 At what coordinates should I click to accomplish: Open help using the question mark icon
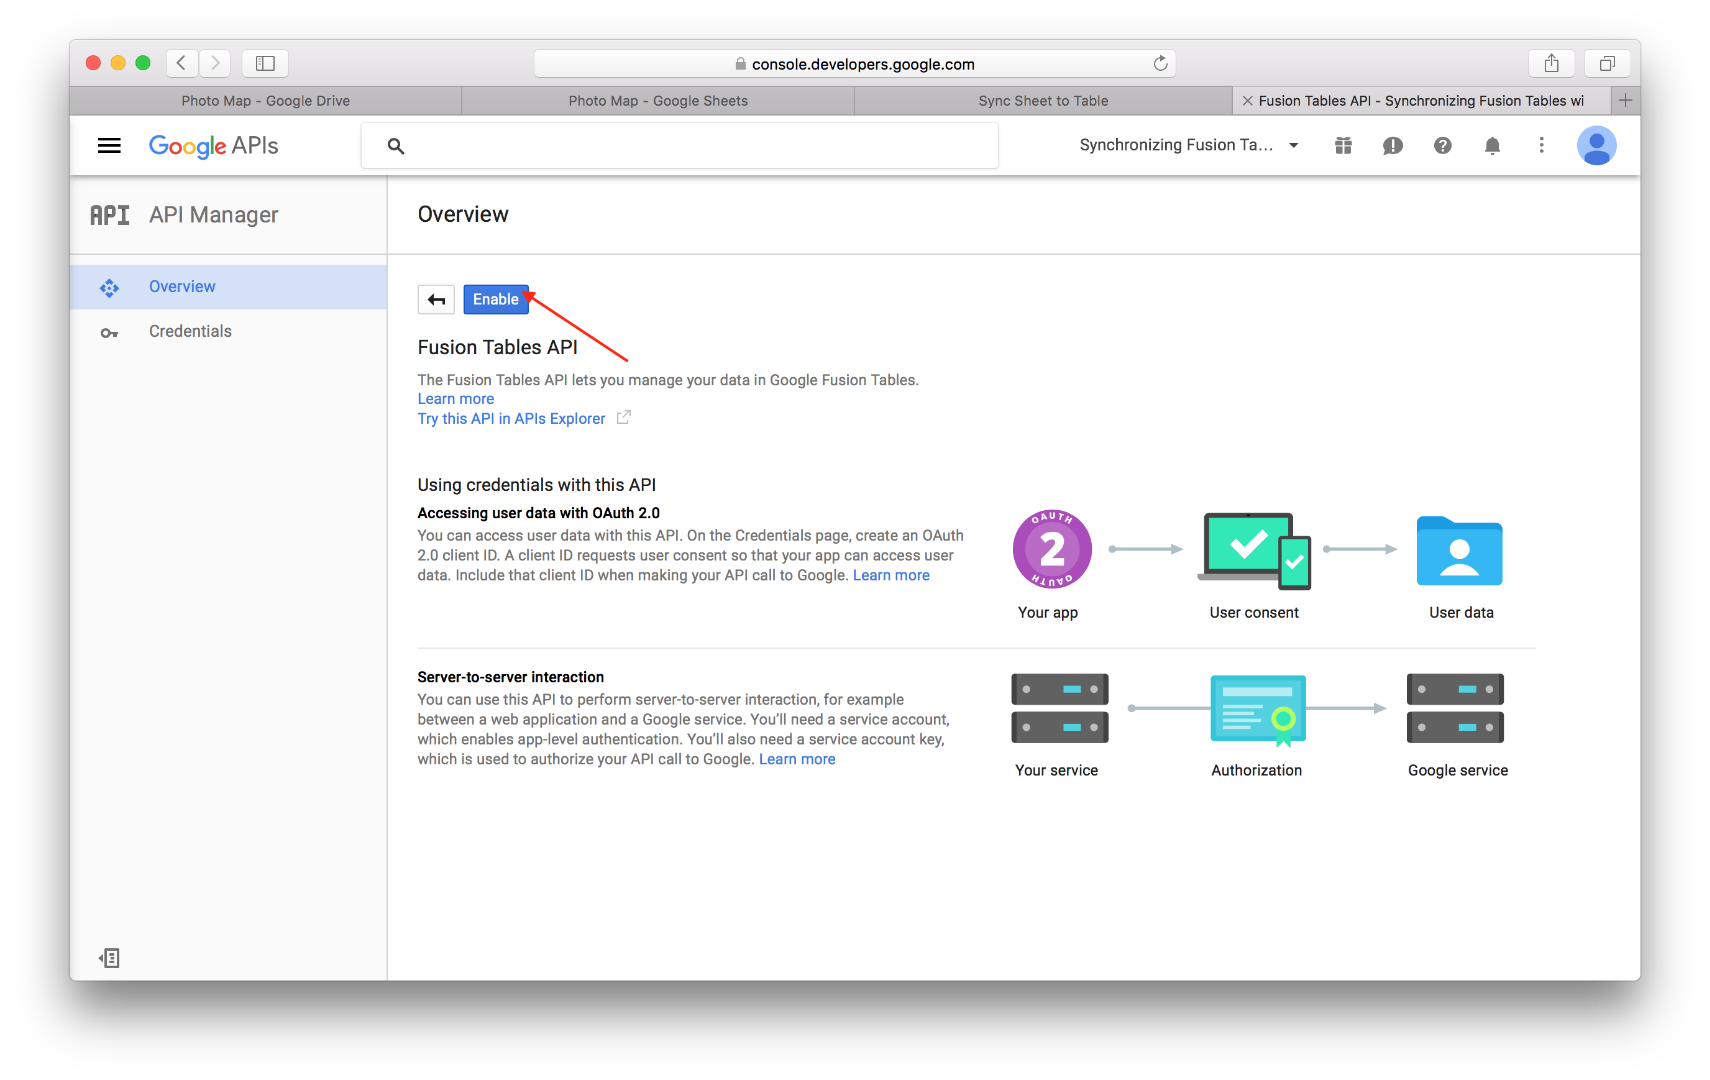point(1443,145)
